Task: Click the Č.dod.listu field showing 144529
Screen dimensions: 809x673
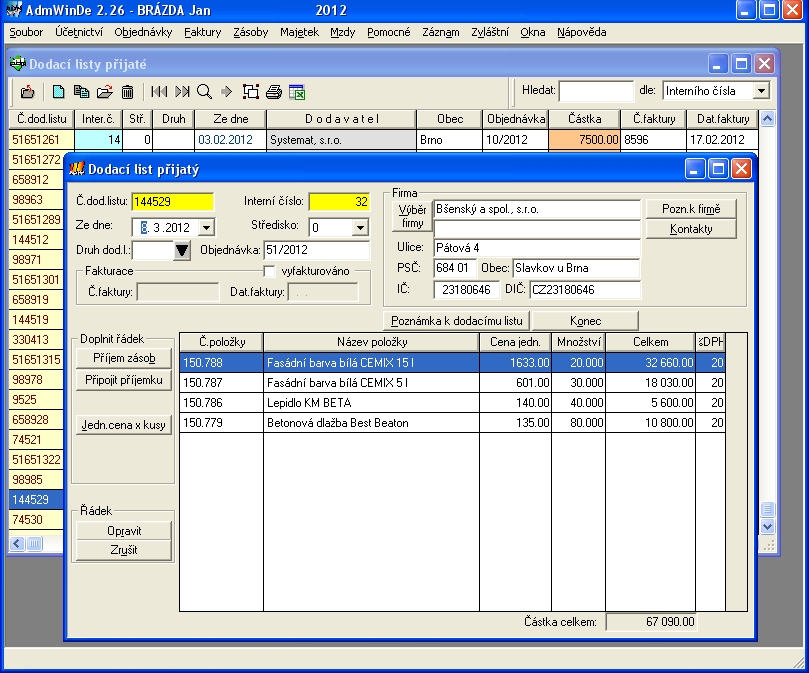Action: [172, 201]
